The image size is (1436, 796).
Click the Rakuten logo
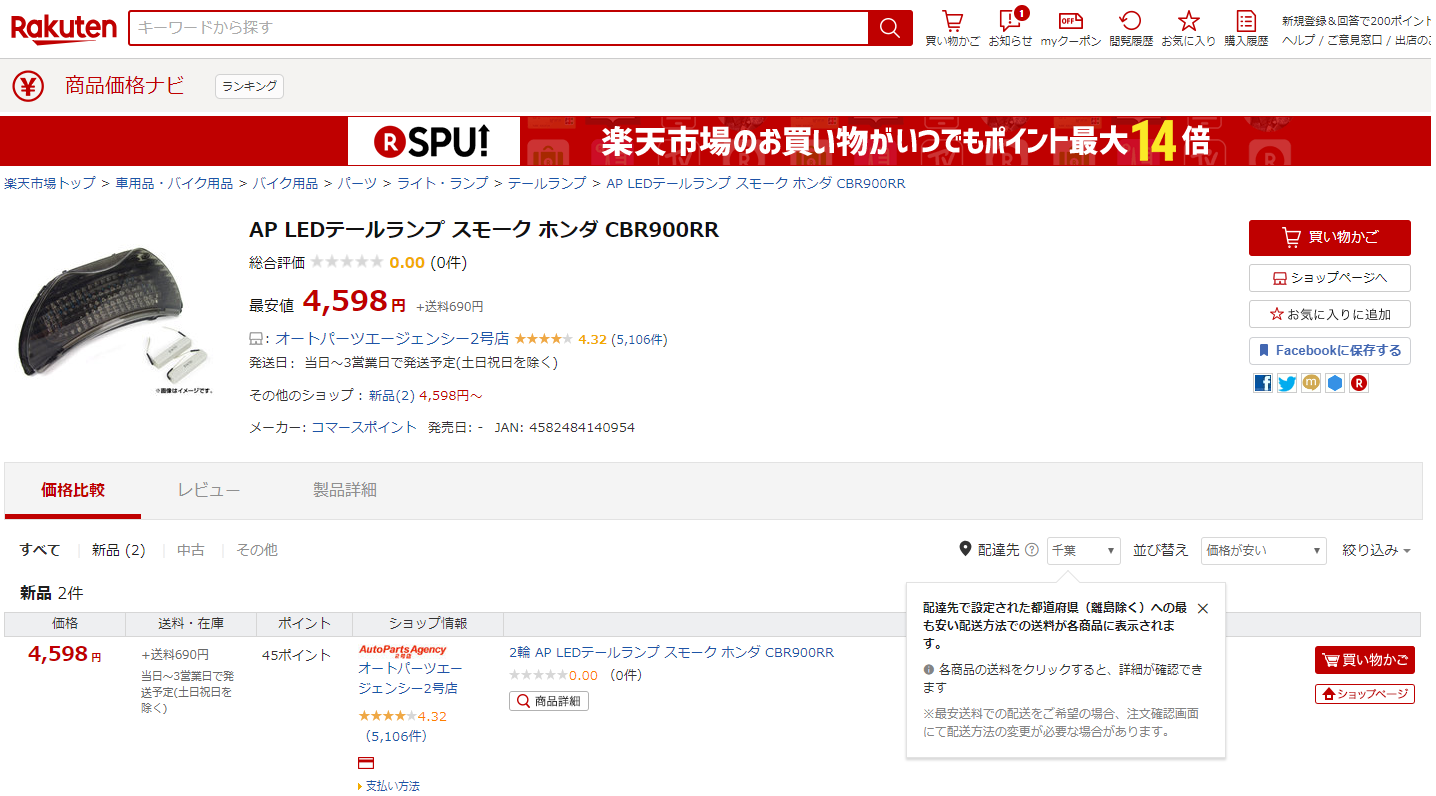[64, 28]
